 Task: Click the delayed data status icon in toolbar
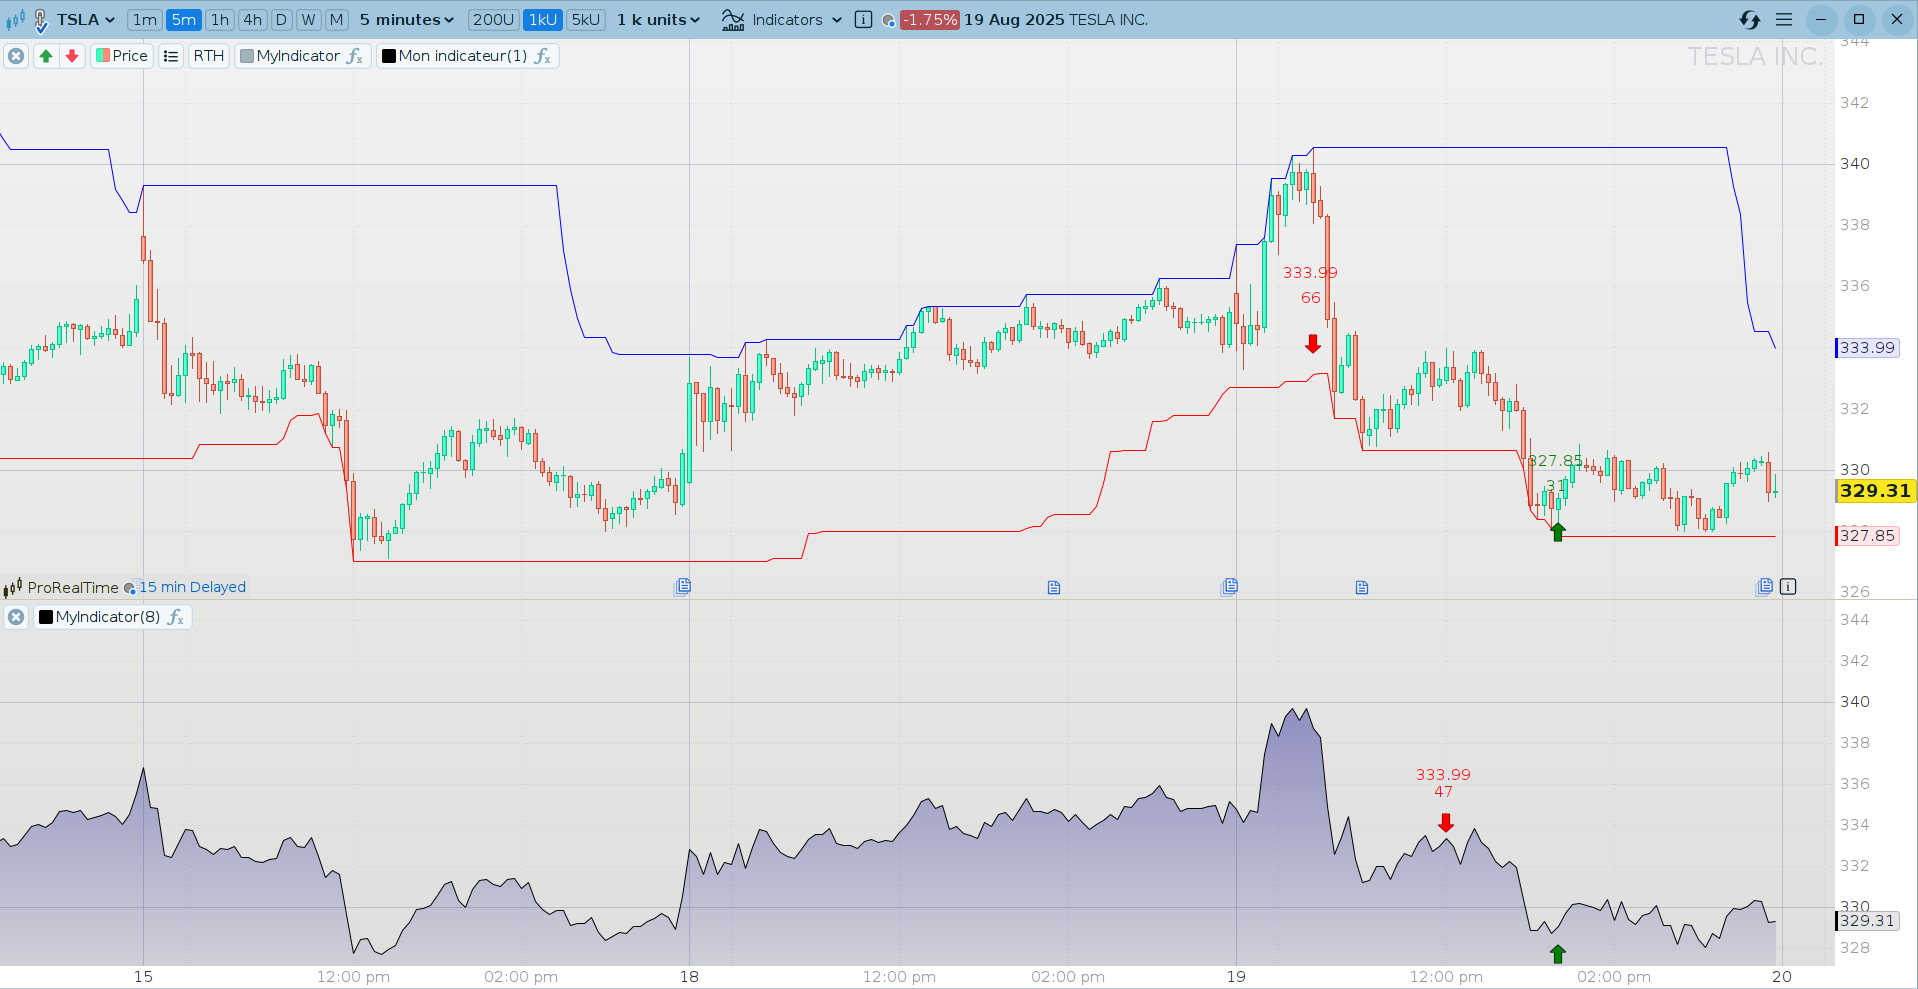888,21
